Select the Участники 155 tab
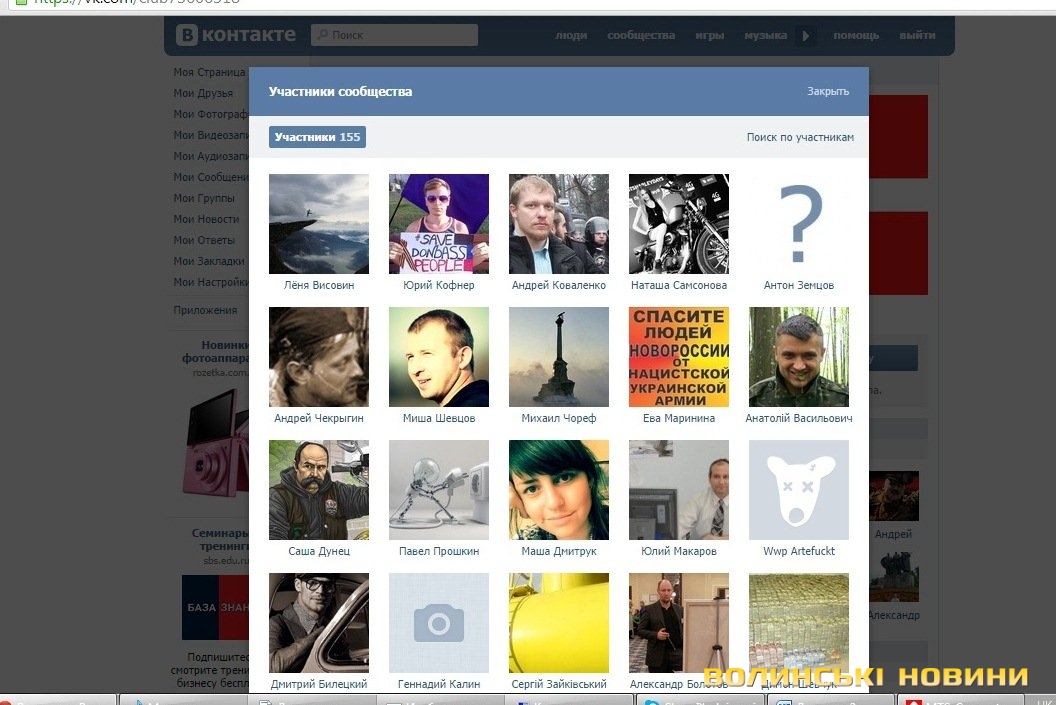Viewport: 1056px width, 705px height. [317, 137]
